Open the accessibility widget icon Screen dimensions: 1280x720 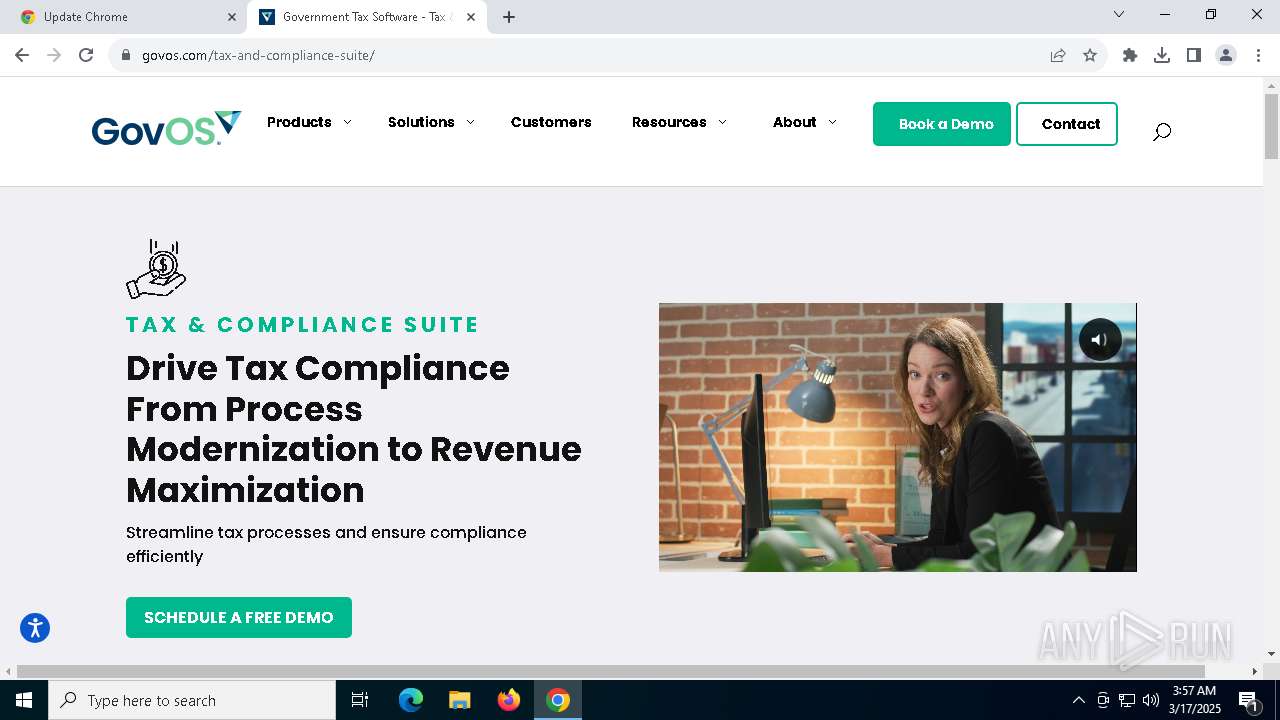[35, 628]
